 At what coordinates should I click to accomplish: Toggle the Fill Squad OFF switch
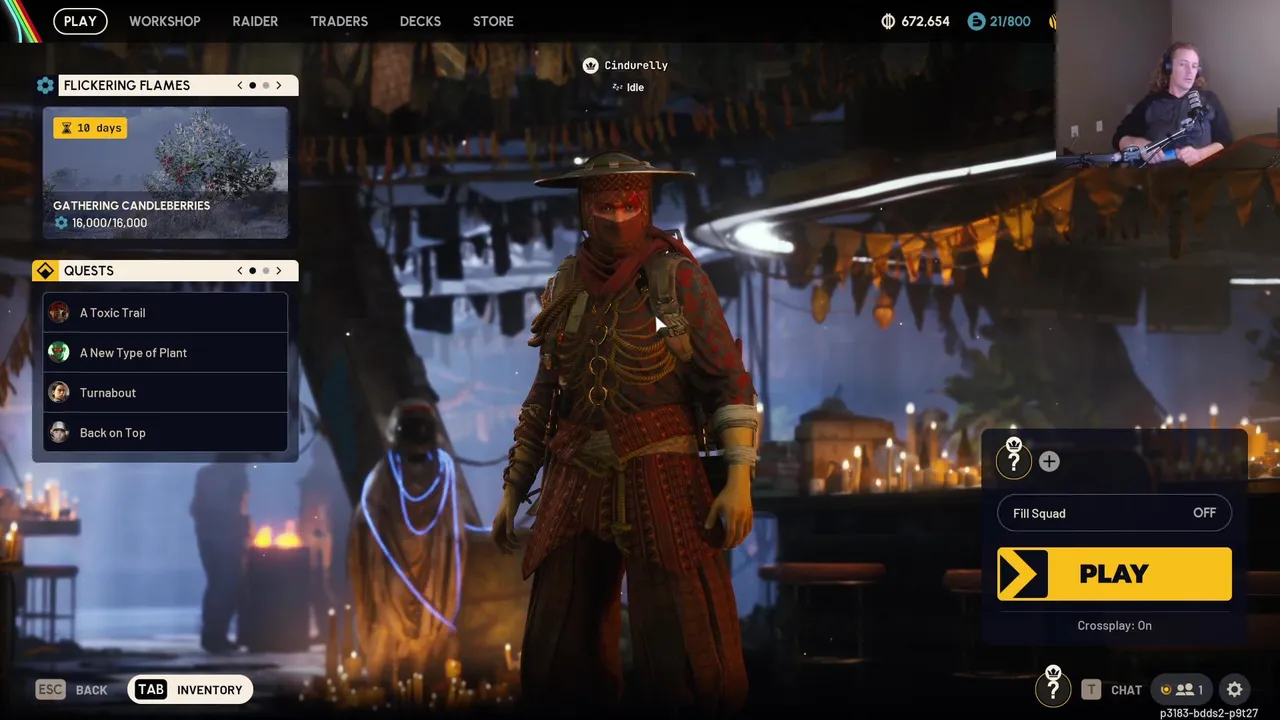[1114, 513]
